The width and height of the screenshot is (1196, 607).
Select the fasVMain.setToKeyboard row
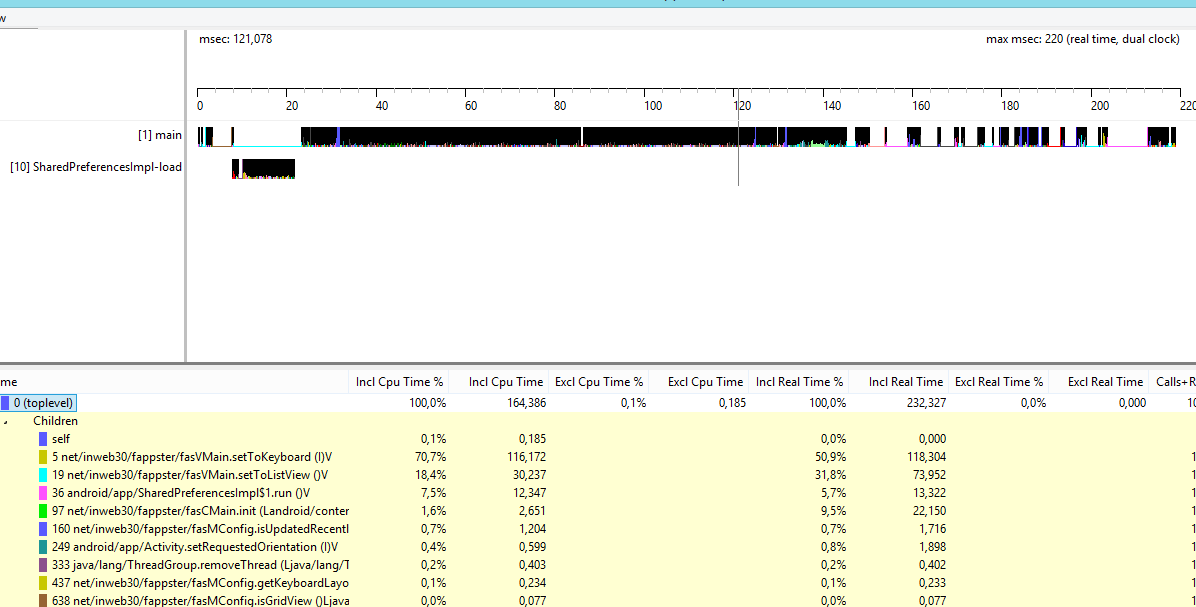(x=598, y=457)
